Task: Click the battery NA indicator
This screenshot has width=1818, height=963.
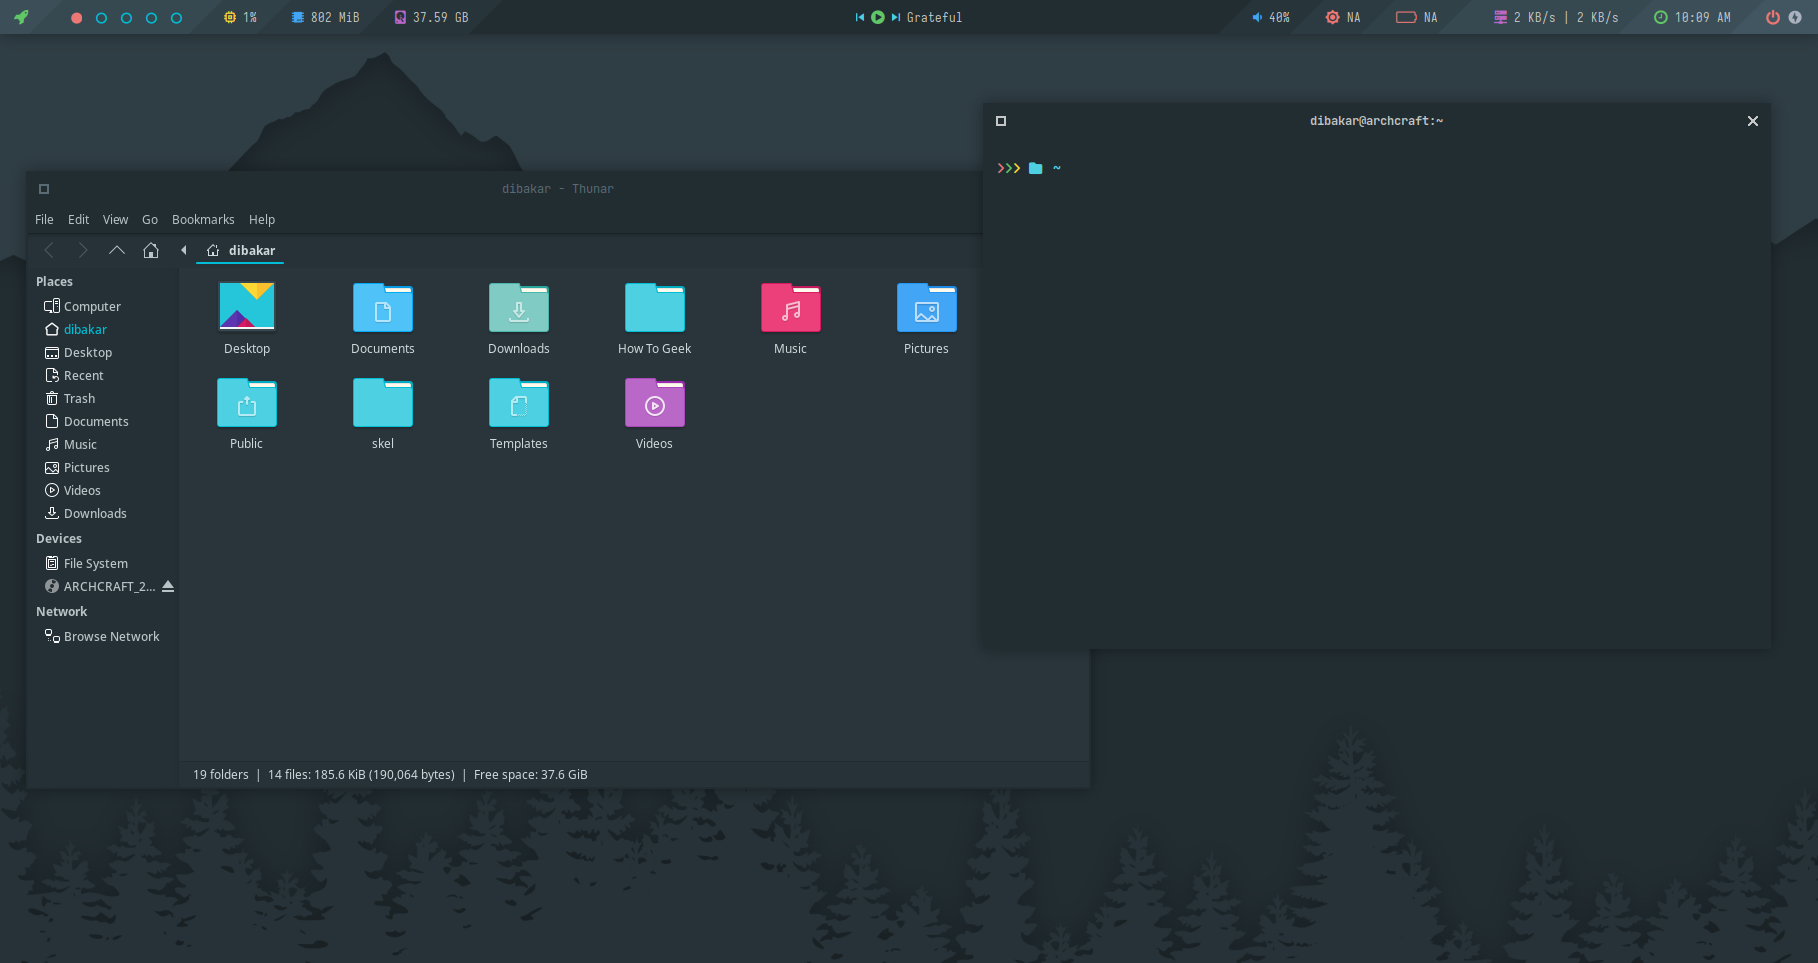Action: coord(1417,17)
